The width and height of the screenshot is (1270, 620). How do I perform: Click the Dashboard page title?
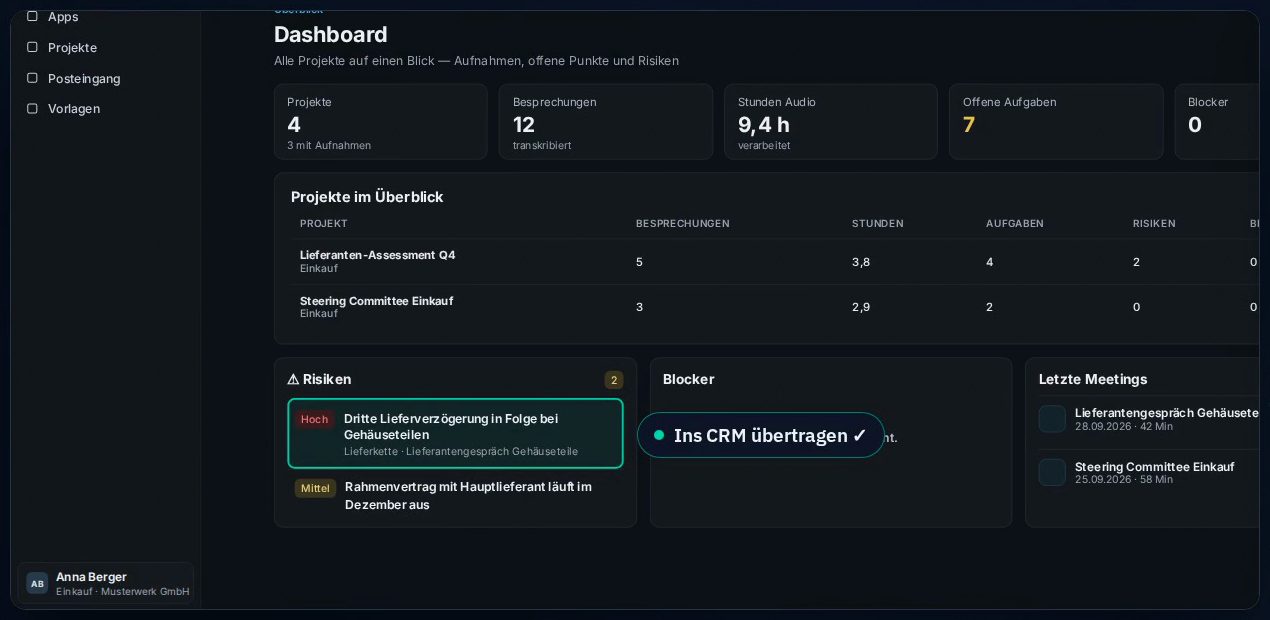tap(331, 34)
